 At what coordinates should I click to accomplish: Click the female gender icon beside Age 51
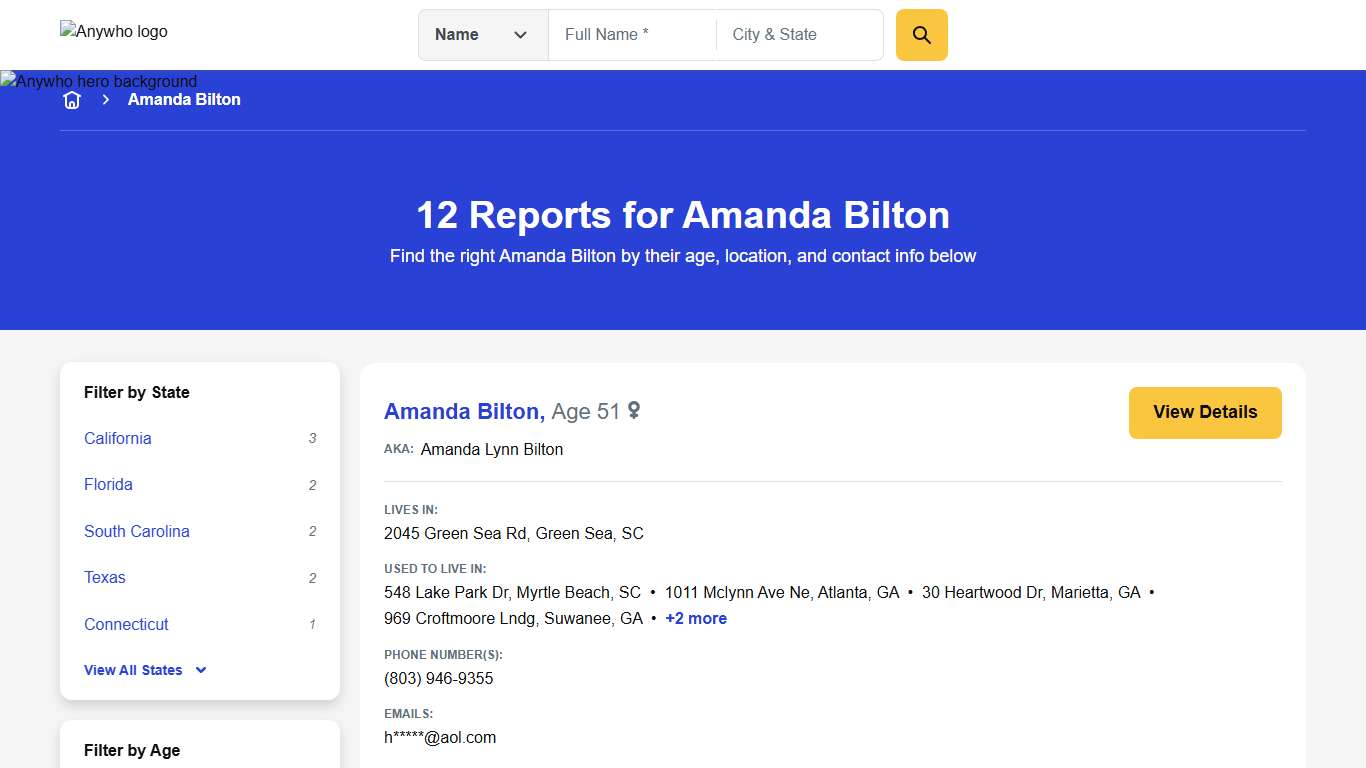(x=634, y=411)
